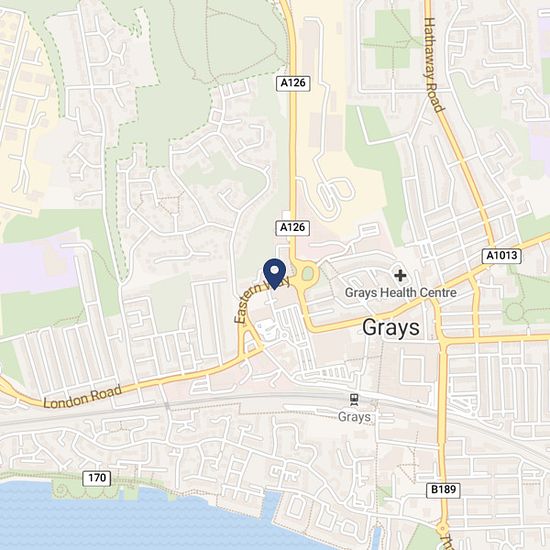550x550 pixels.
Task: Click the Grays Health Centre cross icon
Action: [400, 276]
